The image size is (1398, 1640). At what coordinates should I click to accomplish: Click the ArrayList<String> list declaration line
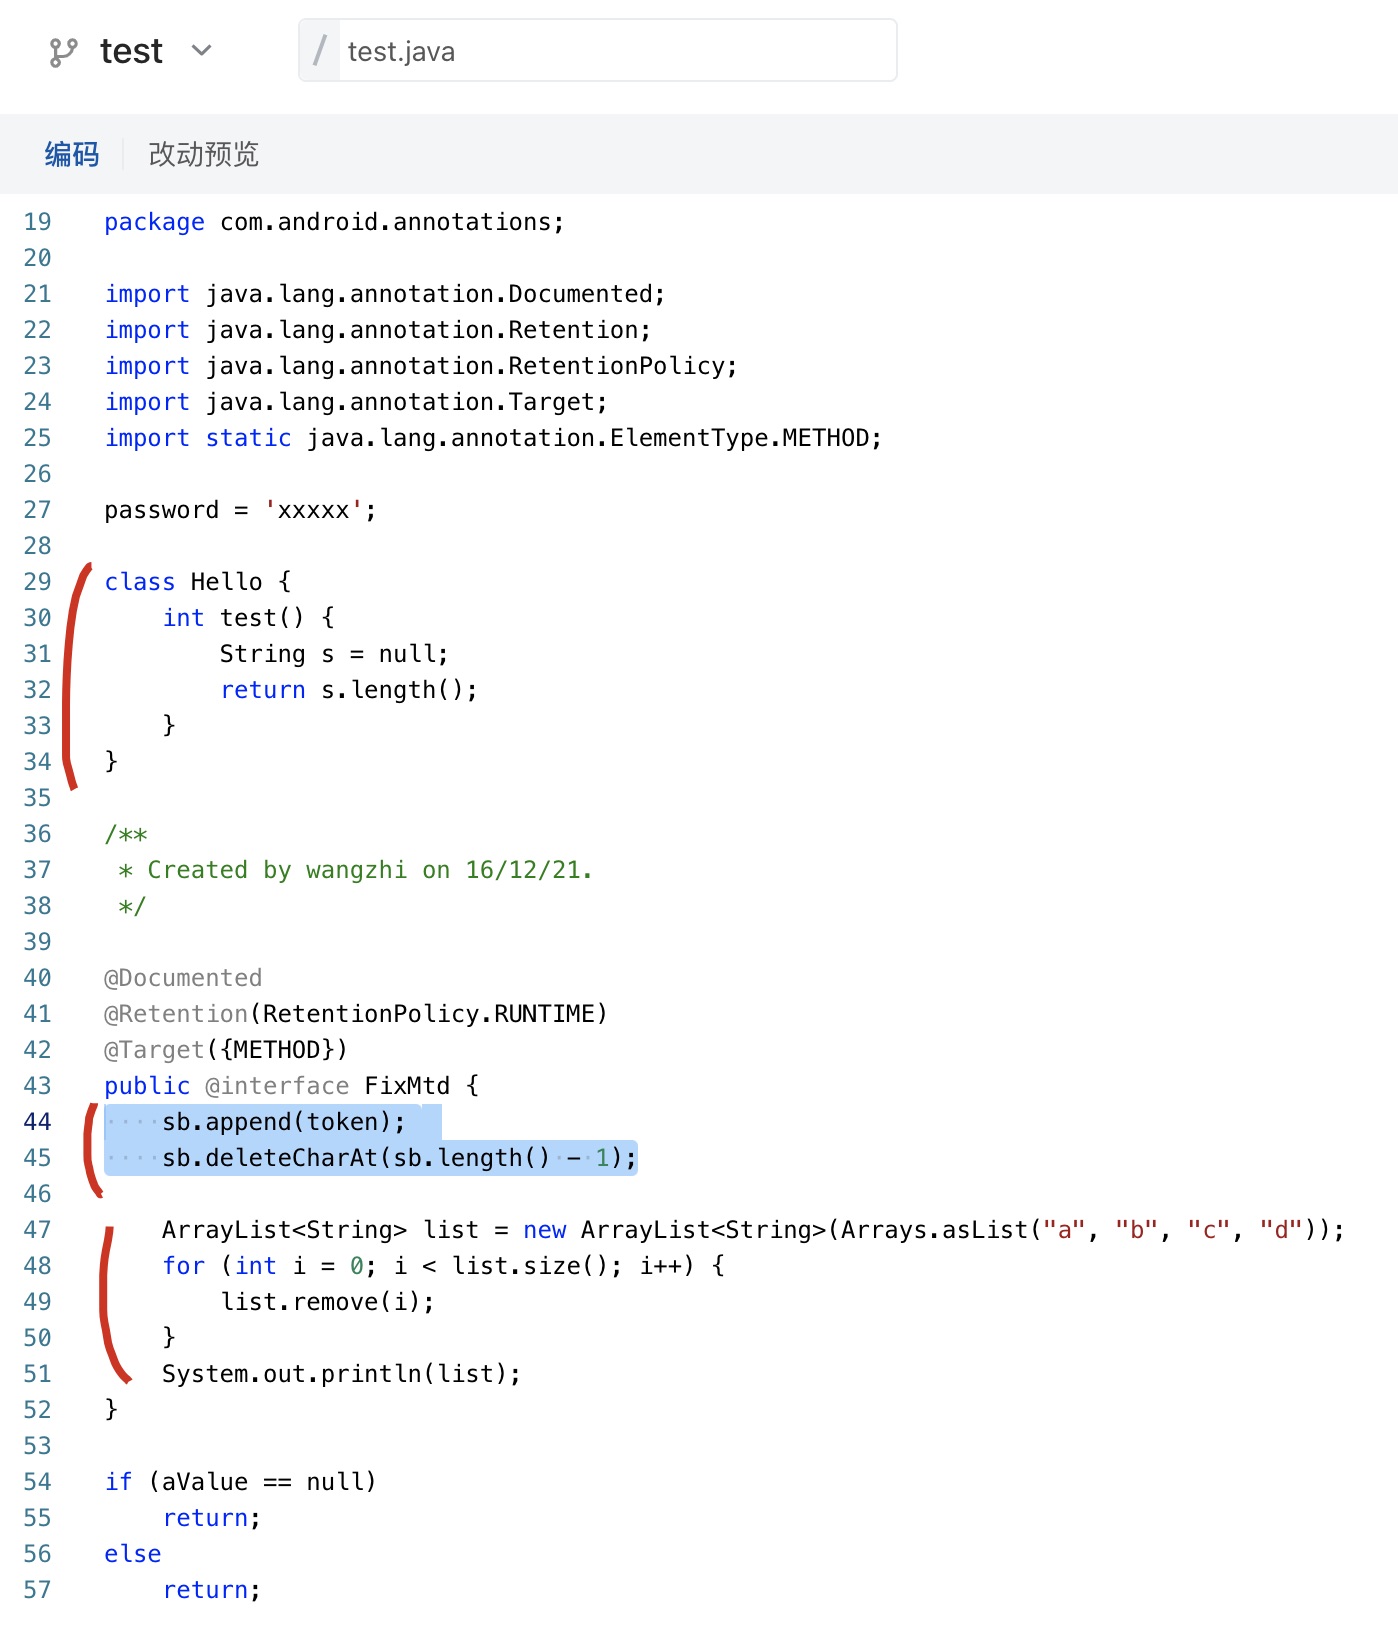pyautogui.click(x=753, y=1230)
